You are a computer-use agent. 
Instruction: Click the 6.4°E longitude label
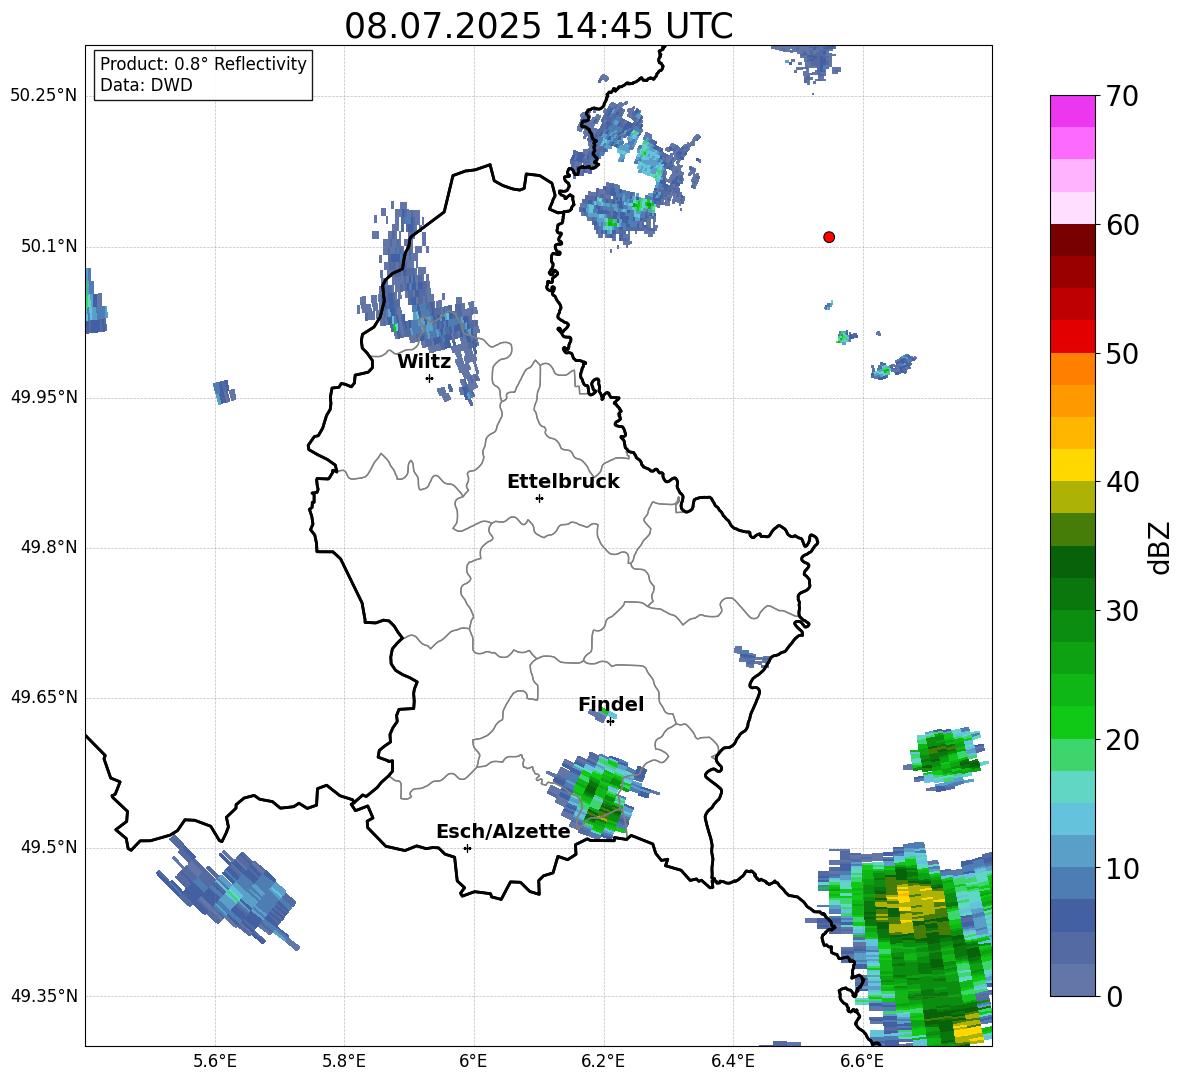(732, 1062)
